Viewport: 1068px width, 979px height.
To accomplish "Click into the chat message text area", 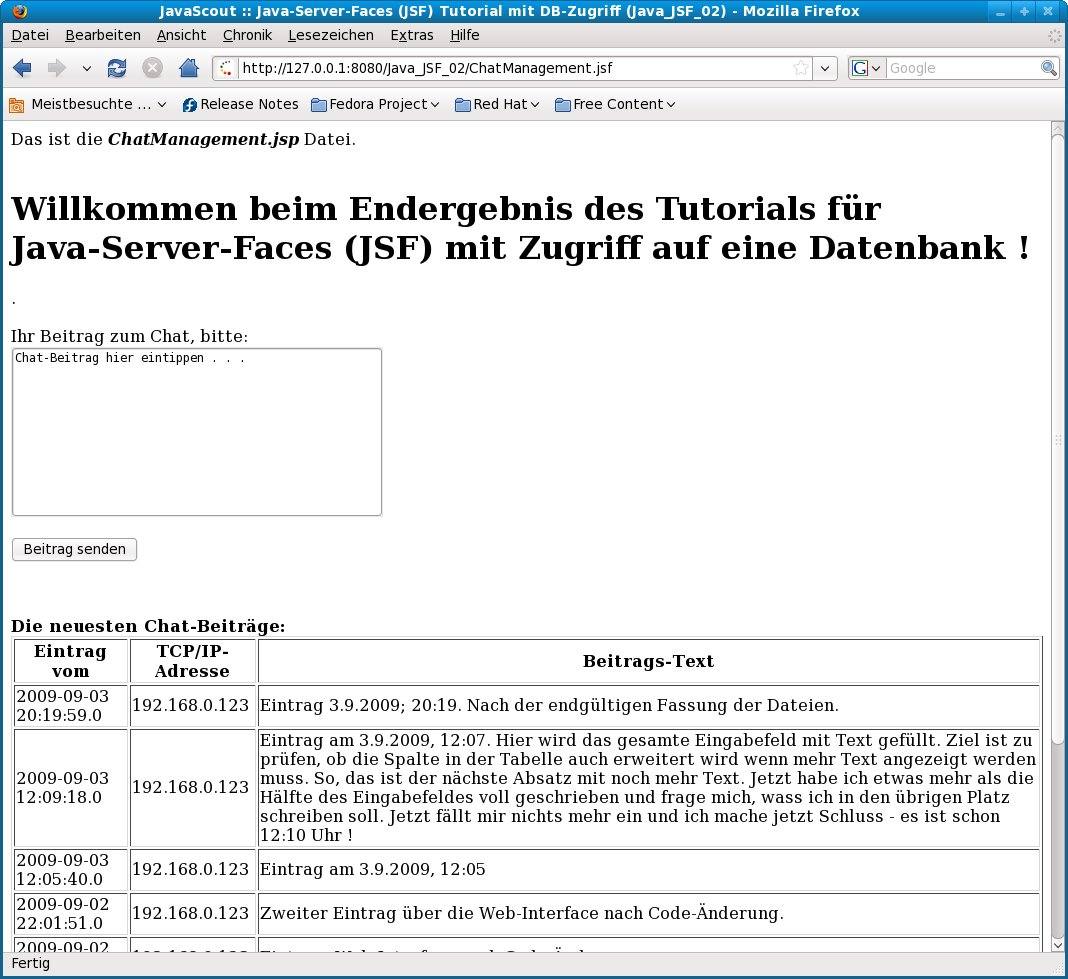I will coord(196,432).
